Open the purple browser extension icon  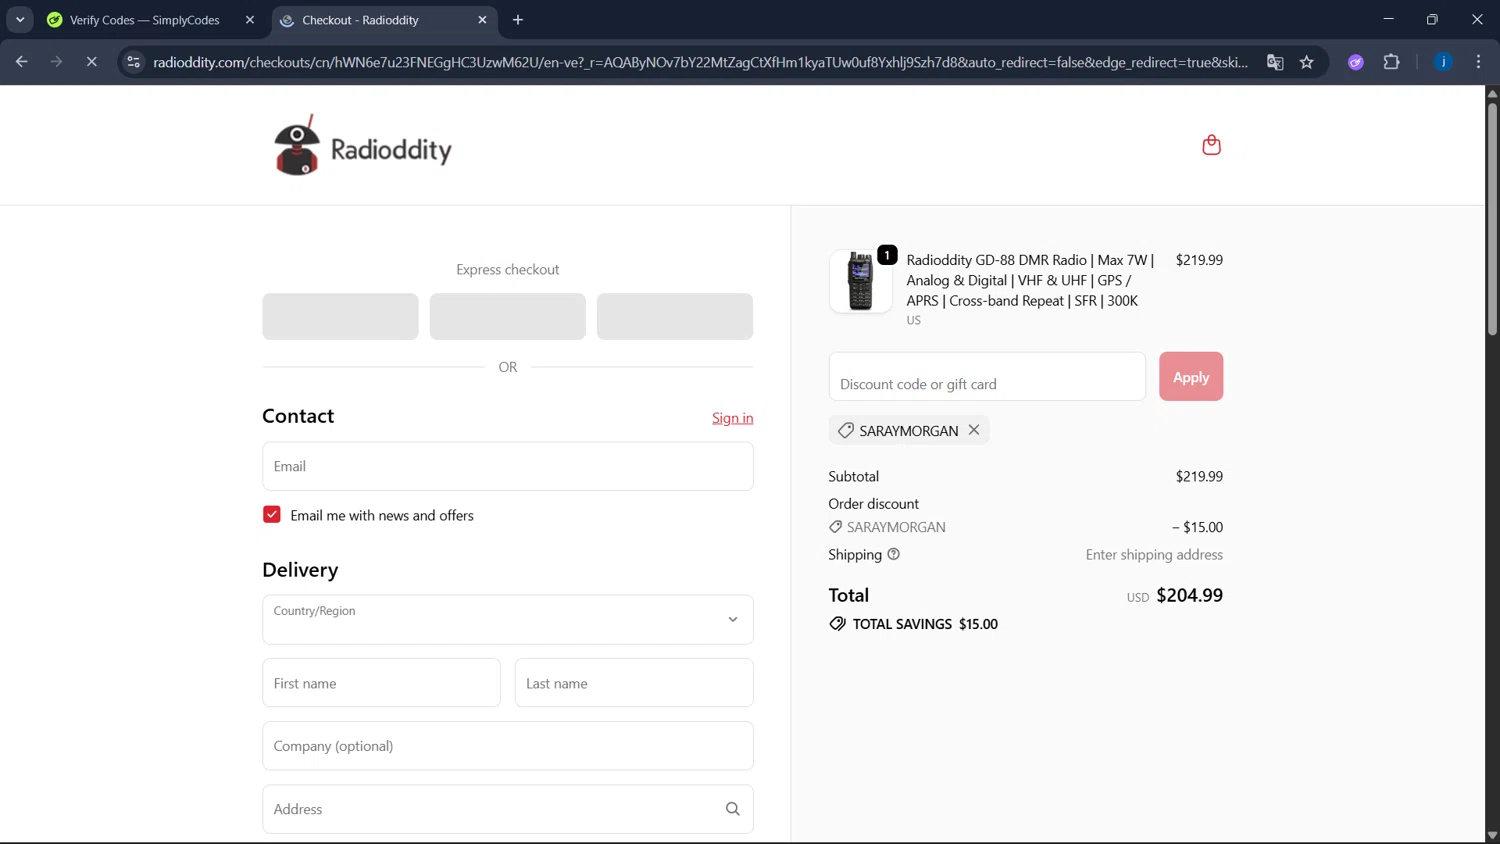[1356, 62]
